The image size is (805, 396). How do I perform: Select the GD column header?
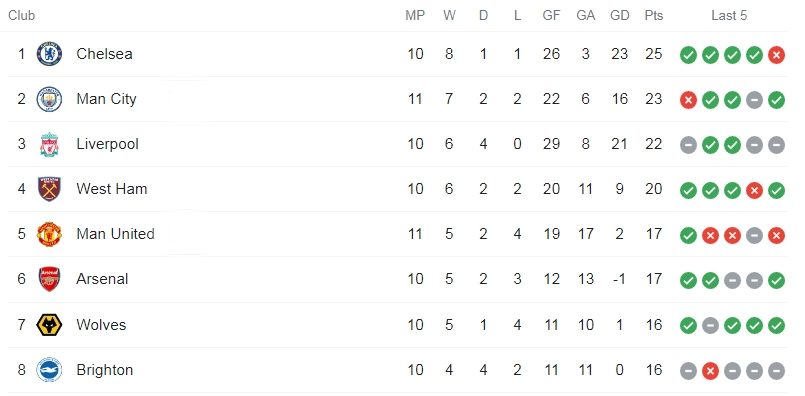click(620, 15)
